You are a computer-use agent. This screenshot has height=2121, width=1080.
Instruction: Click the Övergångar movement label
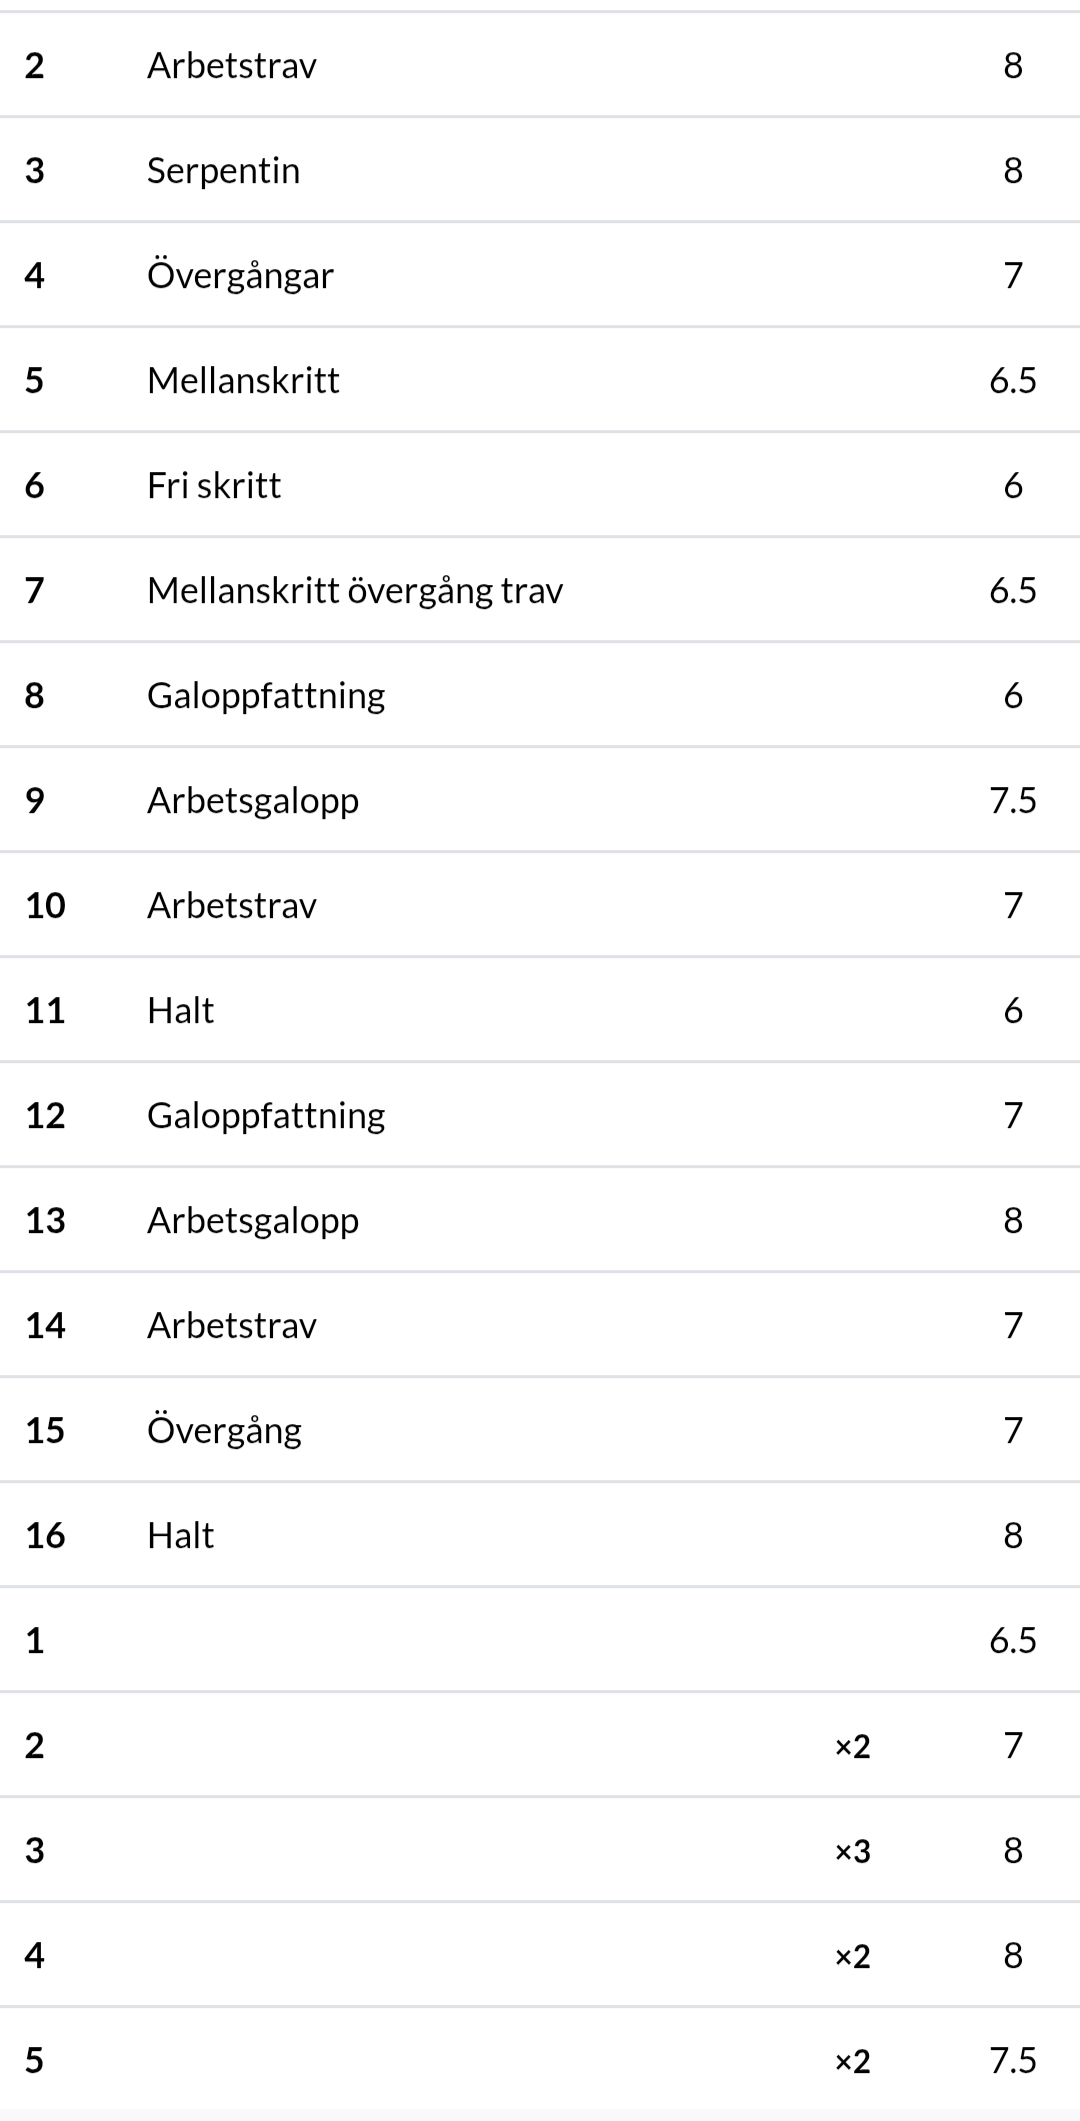tap(240, 275)
